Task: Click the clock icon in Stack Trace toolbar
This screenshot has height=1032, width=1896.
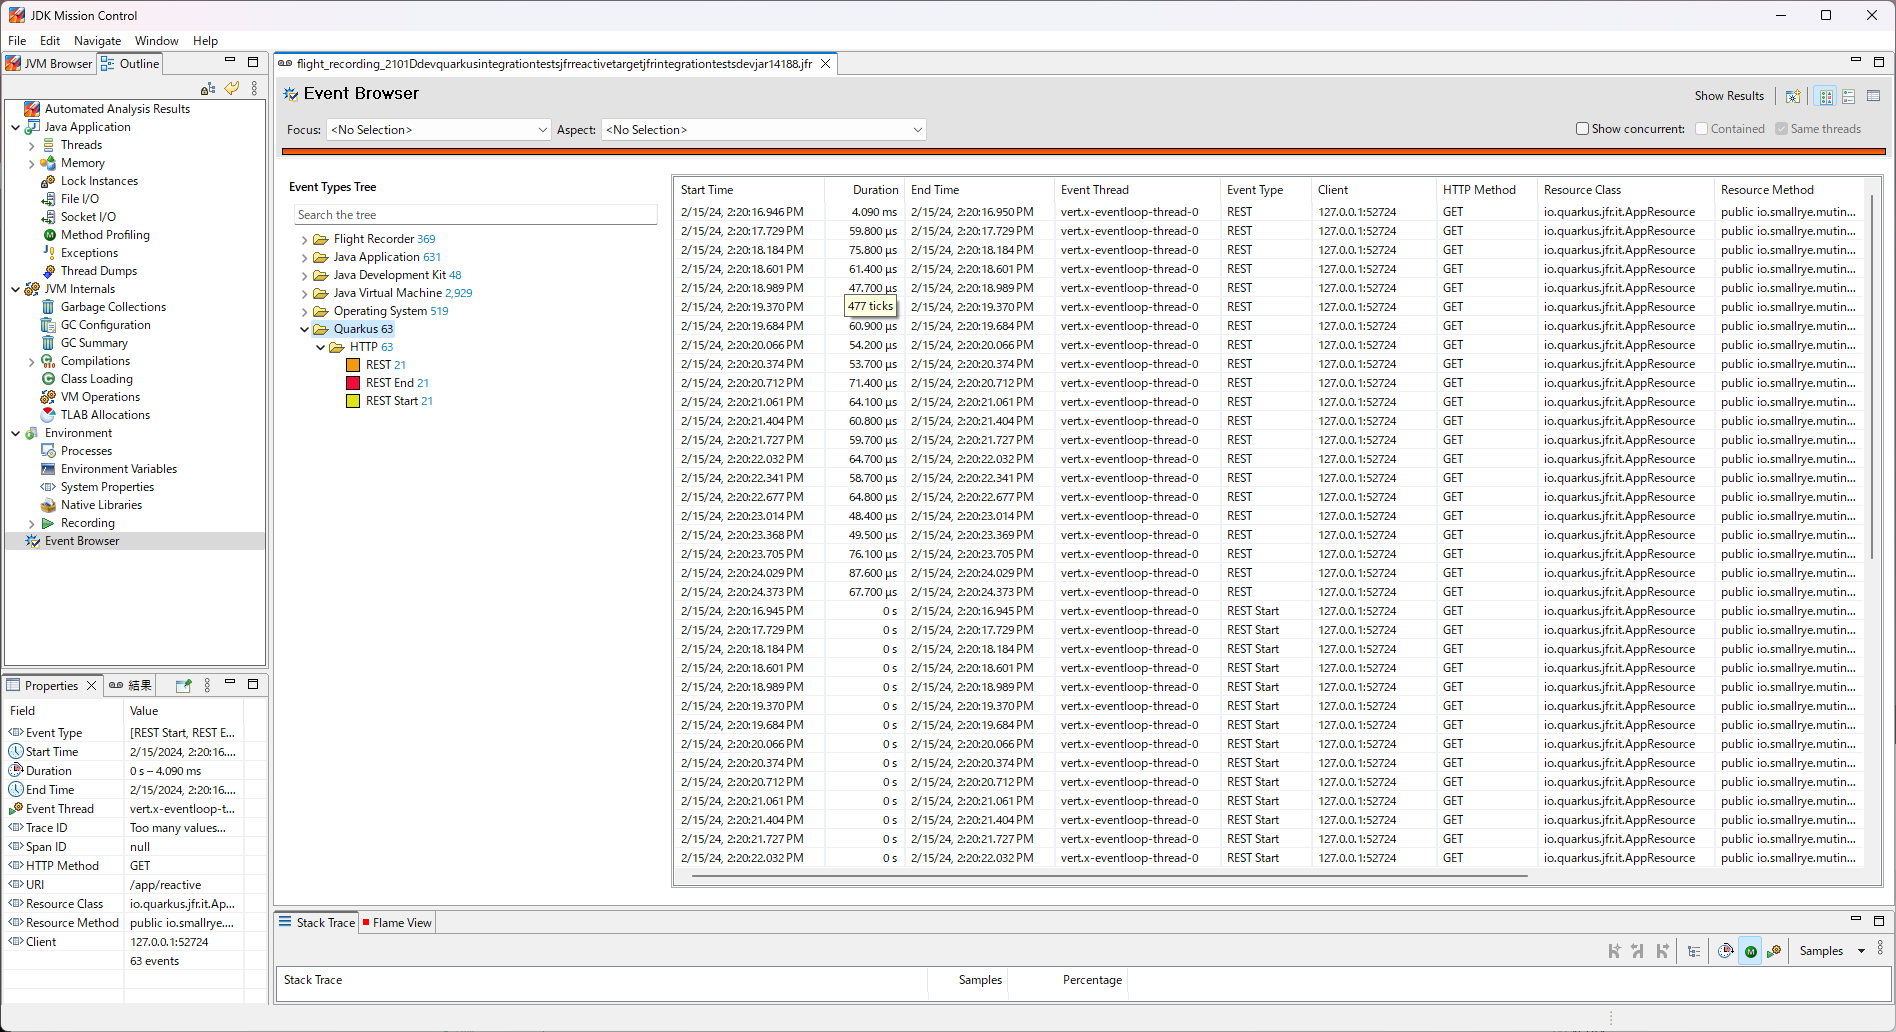Action: click(1725, 951)
